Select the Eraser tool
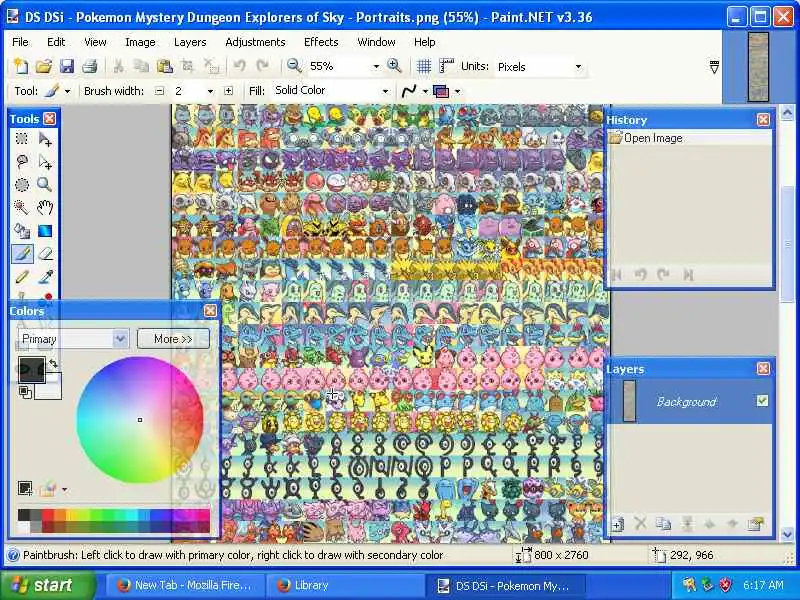 [x=45, y=254]
